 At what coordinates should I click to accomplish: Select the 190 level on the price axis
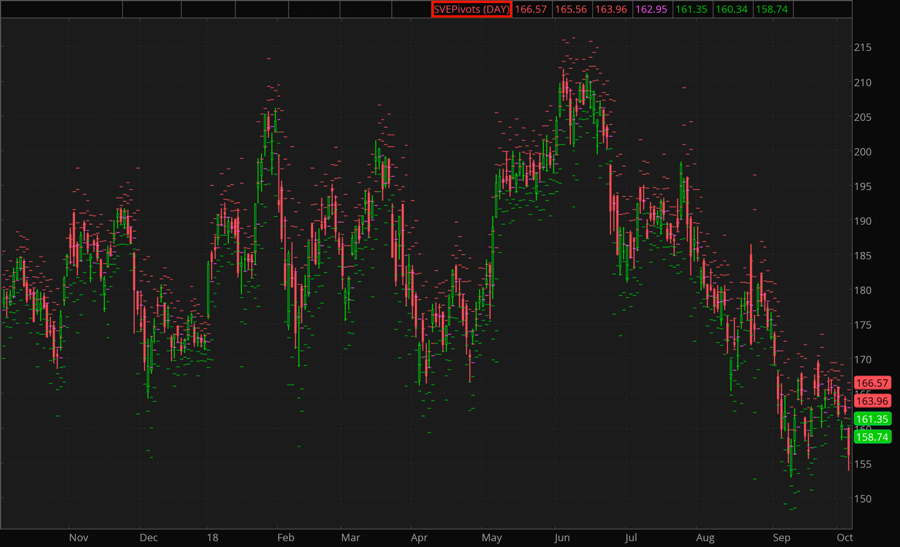pyautogui.click(x=863, y=221)
